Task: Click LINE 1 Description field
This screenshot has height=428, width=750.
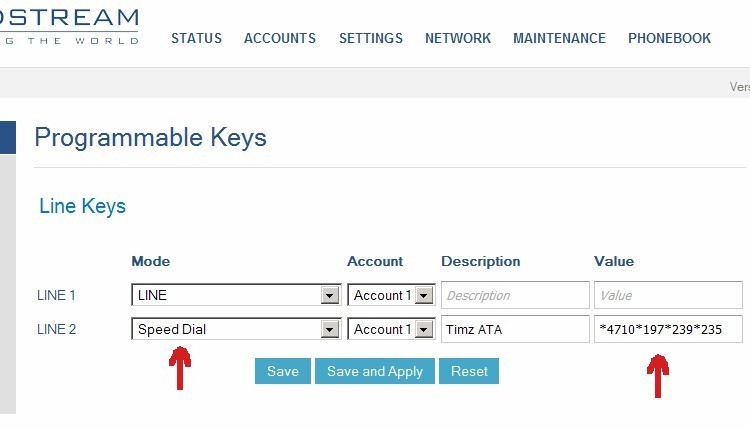Action: point(514,296)
